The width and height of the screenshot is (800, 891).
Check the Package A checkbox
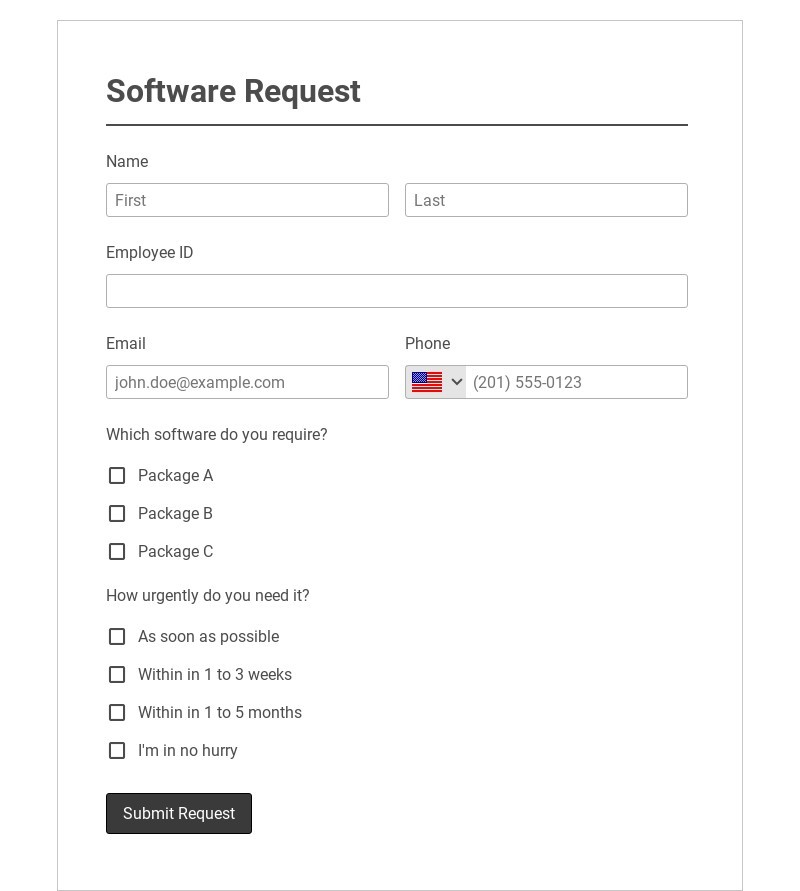[117, 476]
